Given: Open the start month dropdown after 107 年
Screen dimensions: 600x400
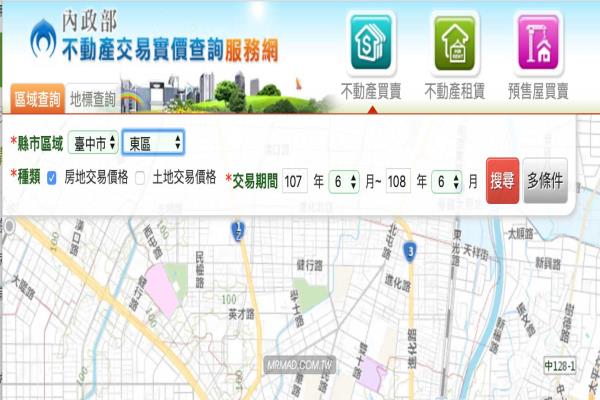Looking at the screenshot, I should coord(344,181).
